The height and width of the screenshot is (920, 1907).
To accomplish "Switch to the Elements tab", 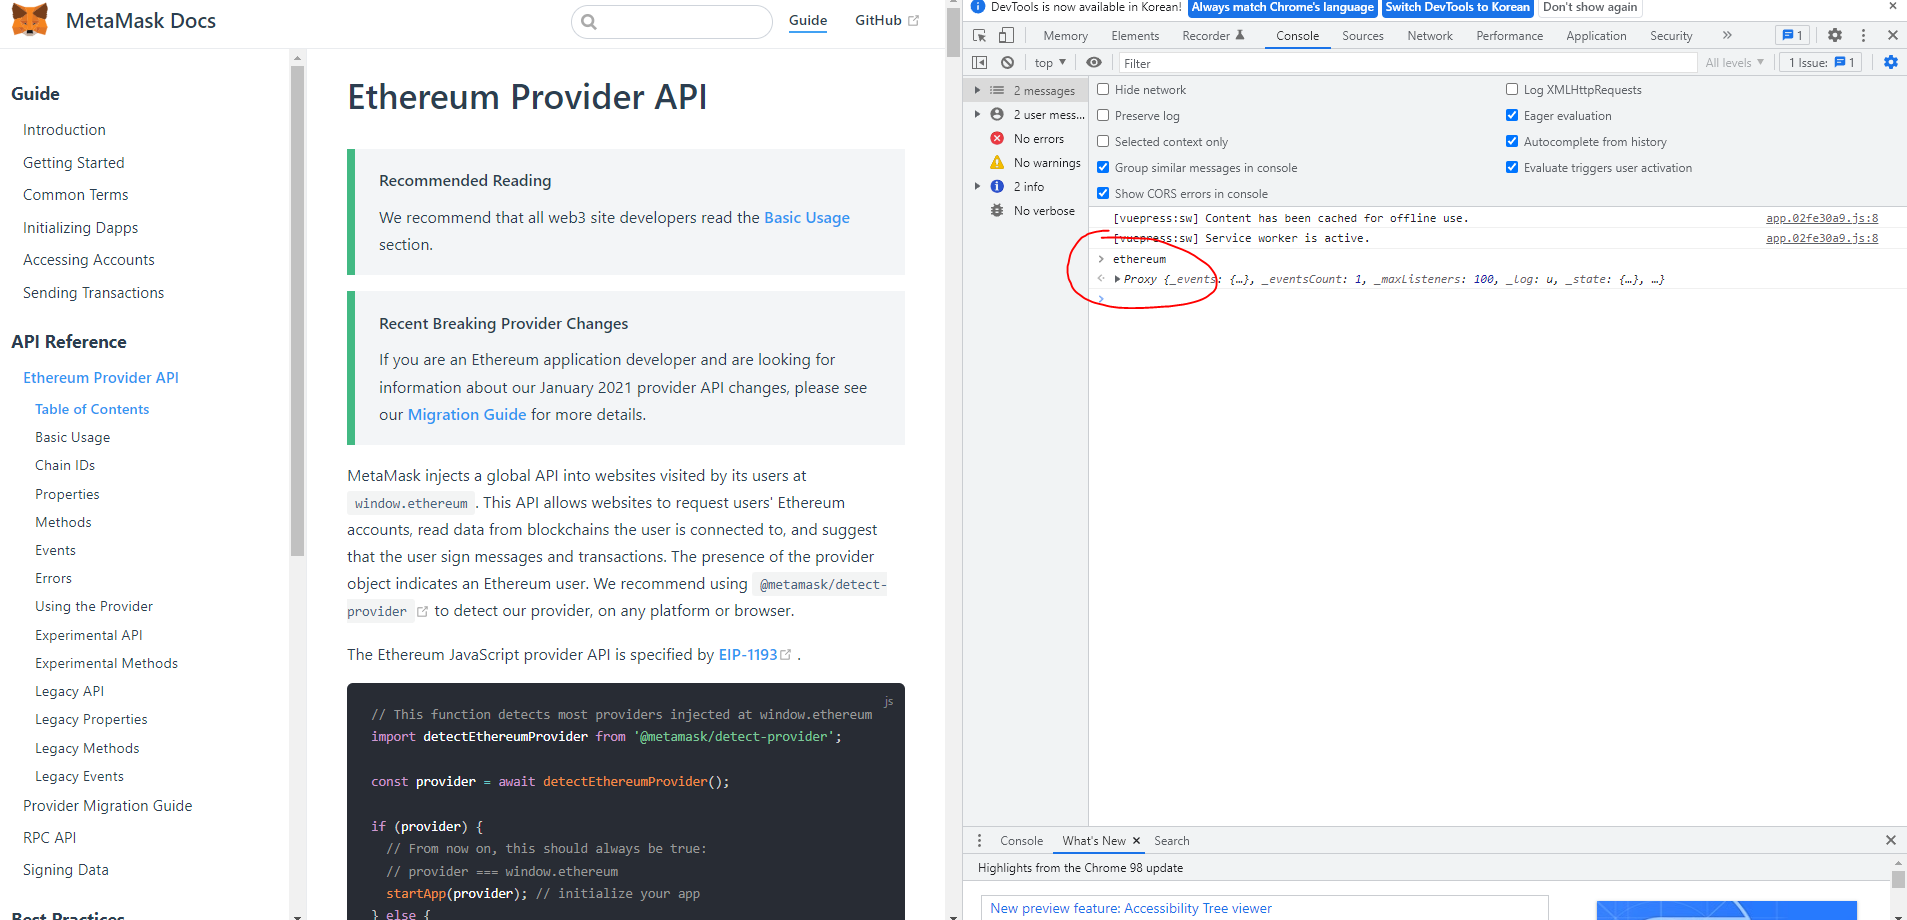I will [x=1135, y=36].
